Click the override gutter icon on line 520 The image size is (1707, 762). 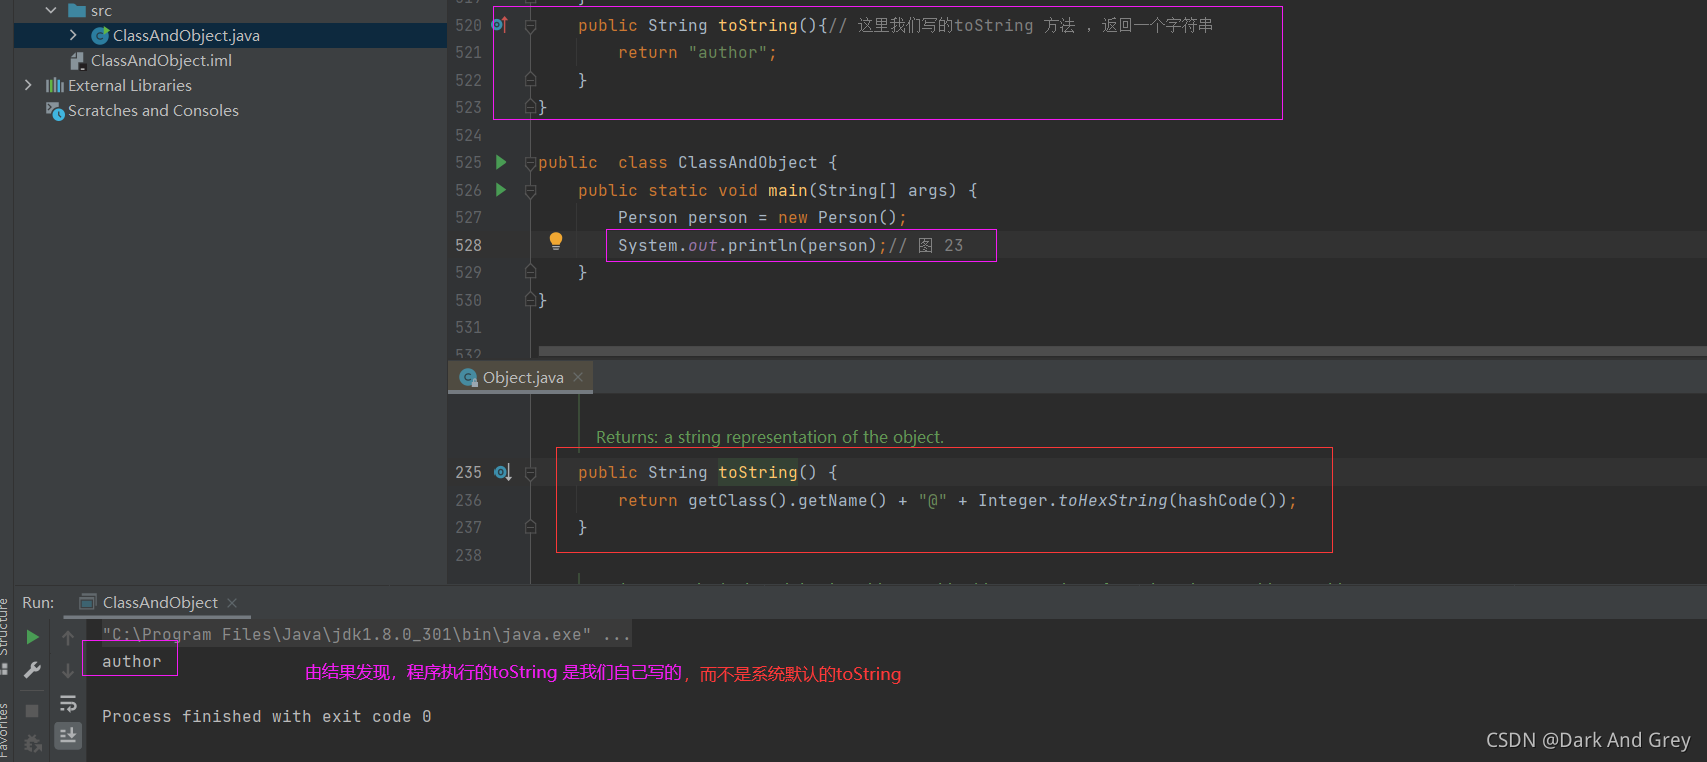tap(500, 24)
